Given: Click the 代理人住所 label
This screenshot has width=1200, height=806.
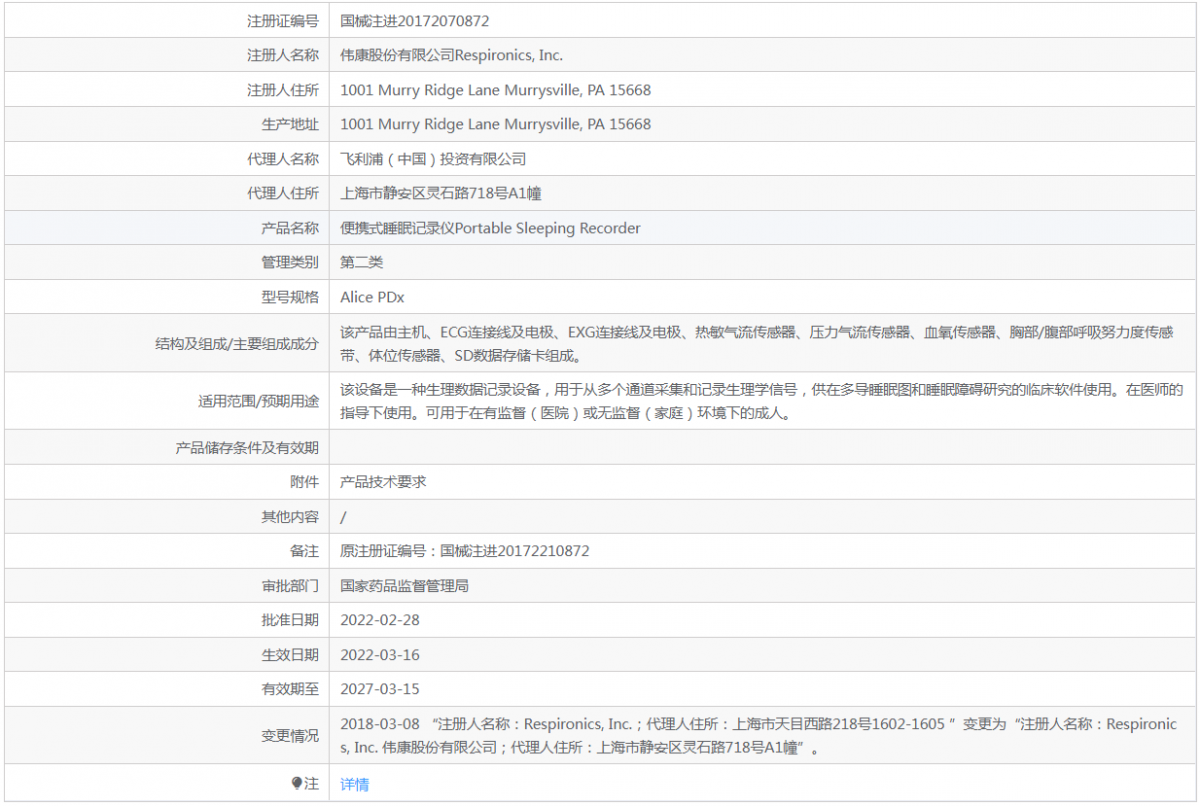Looking at the screenshot, I should [x=283, y=193].
